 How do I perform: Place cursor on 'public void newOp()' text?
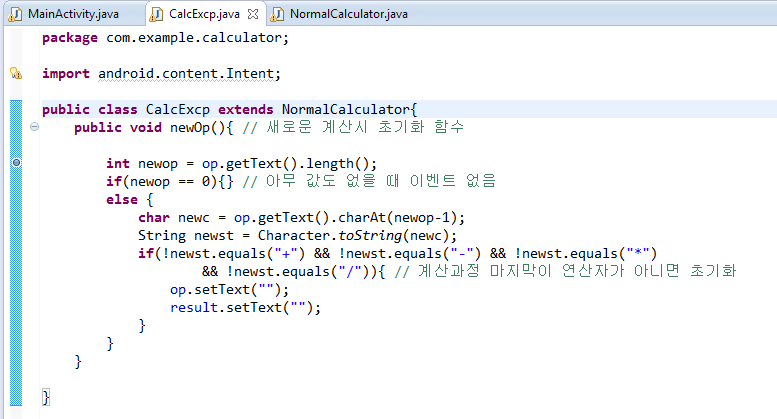(150, 127)
